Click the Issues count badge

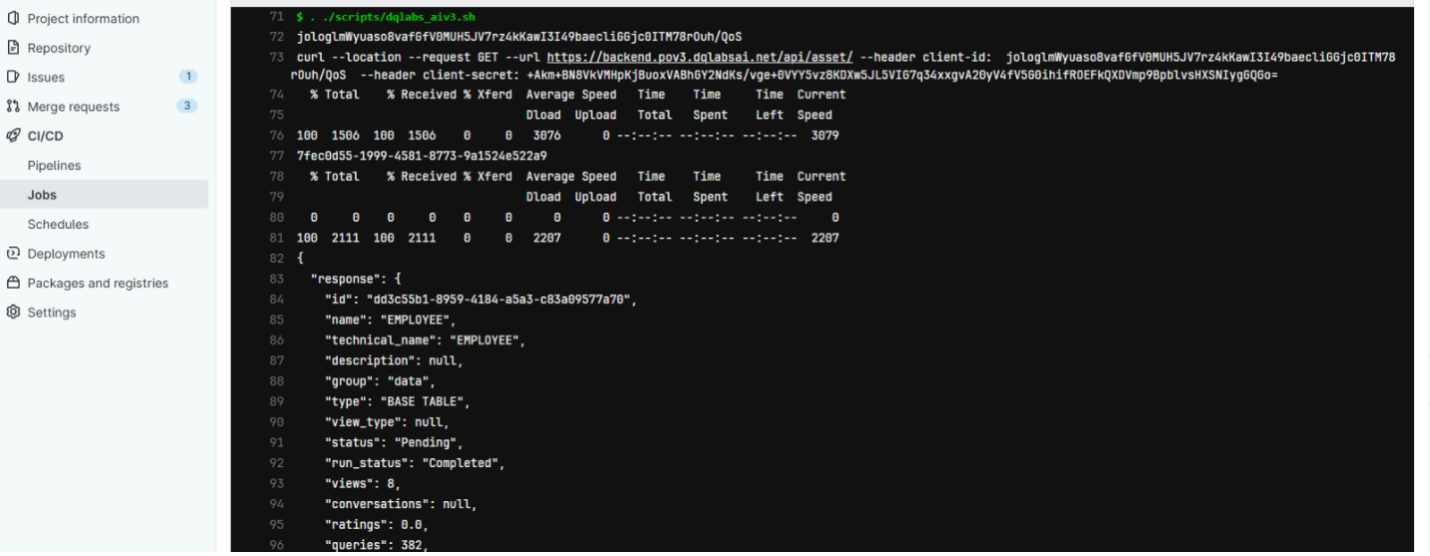point(188,77)
